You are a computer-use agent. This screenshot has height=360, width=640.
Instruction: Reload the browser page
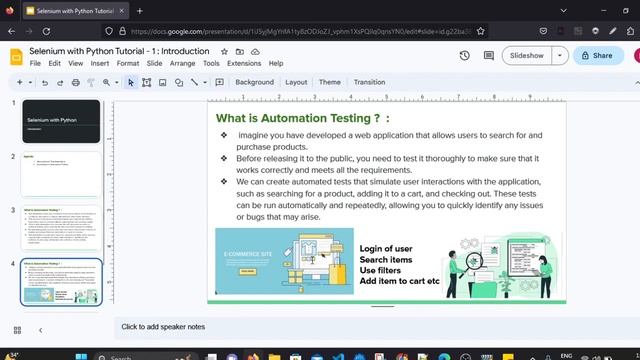coord(46,31)
